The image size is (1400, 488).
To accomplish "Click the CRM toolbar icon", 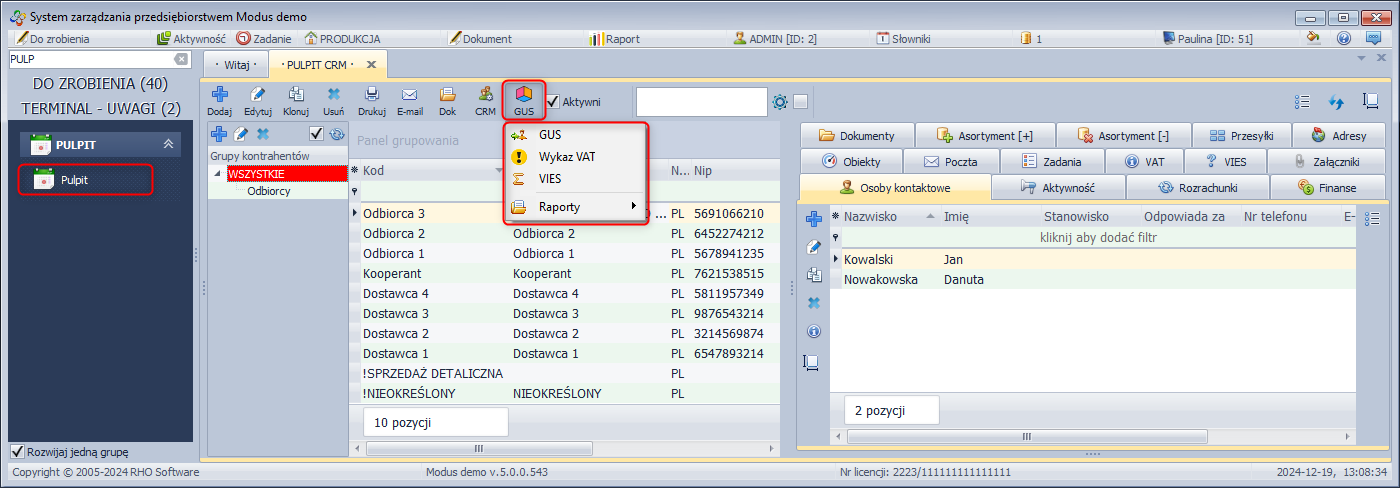I will tap(485, 95).
